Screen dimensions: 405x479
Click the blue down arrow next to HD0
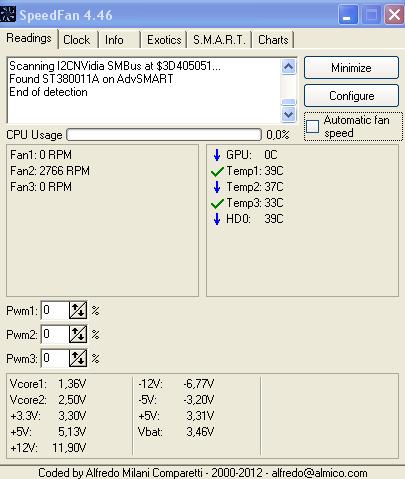[x=217, y=219]
